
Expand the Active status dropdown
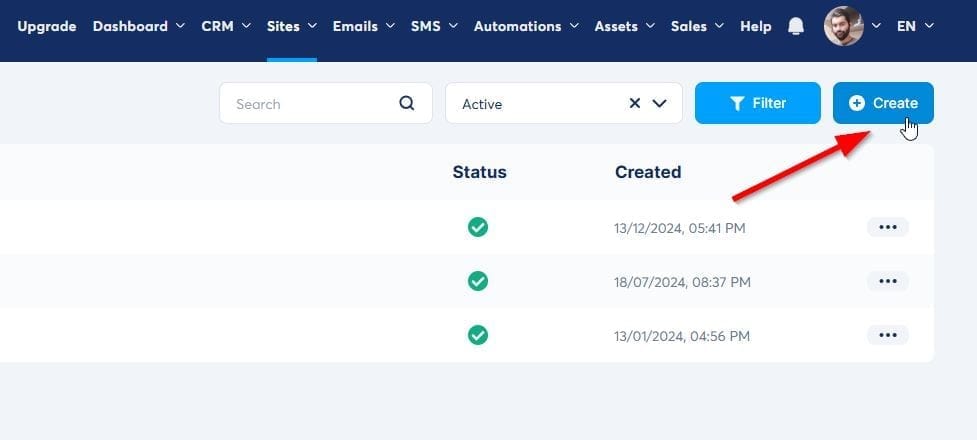pyautogui.click(x=660, y=103)
